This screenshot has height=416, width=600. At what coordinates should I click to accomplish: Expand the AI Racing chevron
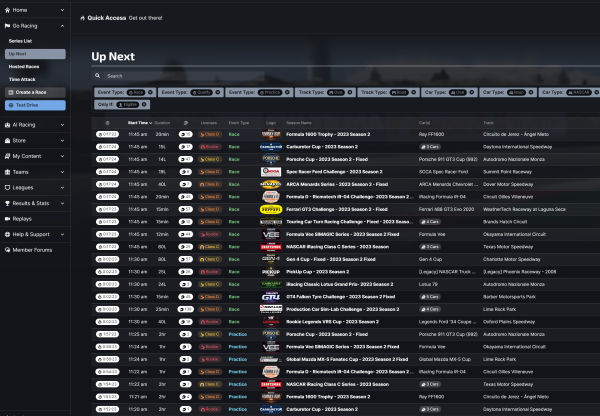click(x=62, y=125)
